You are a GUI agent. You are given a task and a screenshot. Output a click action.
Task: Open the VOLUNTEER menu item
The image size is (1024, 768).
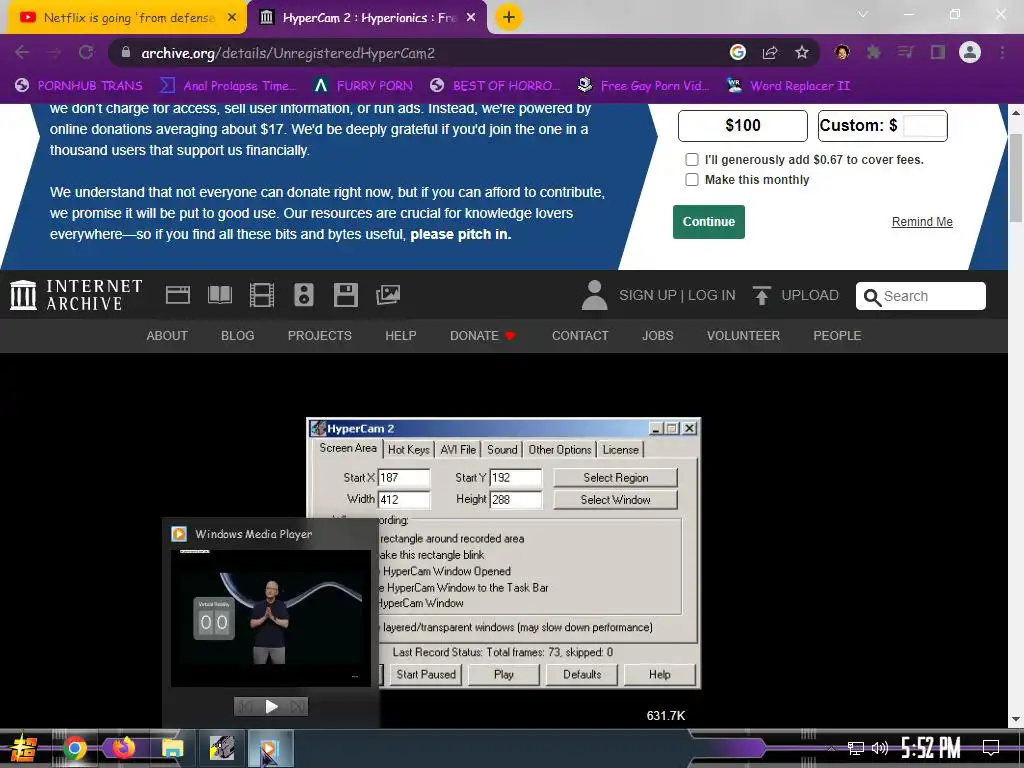743,336
